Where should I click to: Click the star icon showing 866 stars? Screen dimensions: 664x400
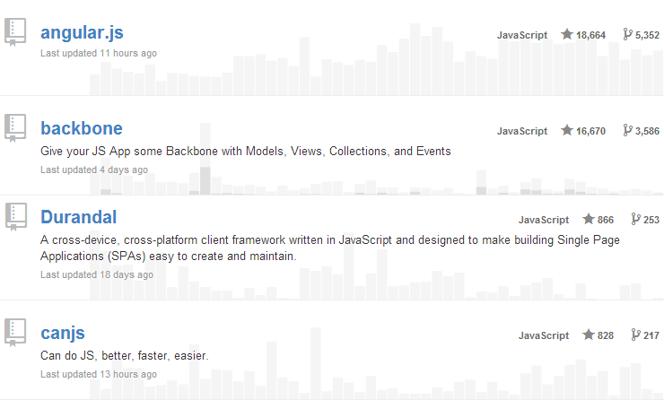coord(588,219)
